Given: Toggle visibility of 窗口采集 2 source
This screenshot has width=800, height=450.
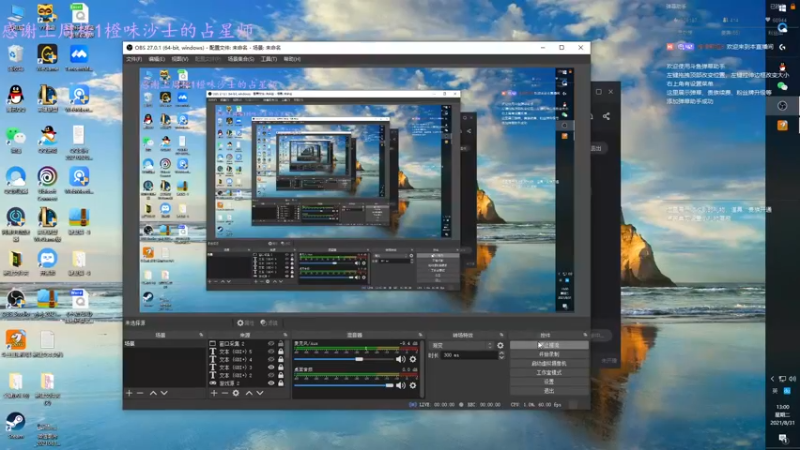Looking at the screenshot, I should (271, 344).
